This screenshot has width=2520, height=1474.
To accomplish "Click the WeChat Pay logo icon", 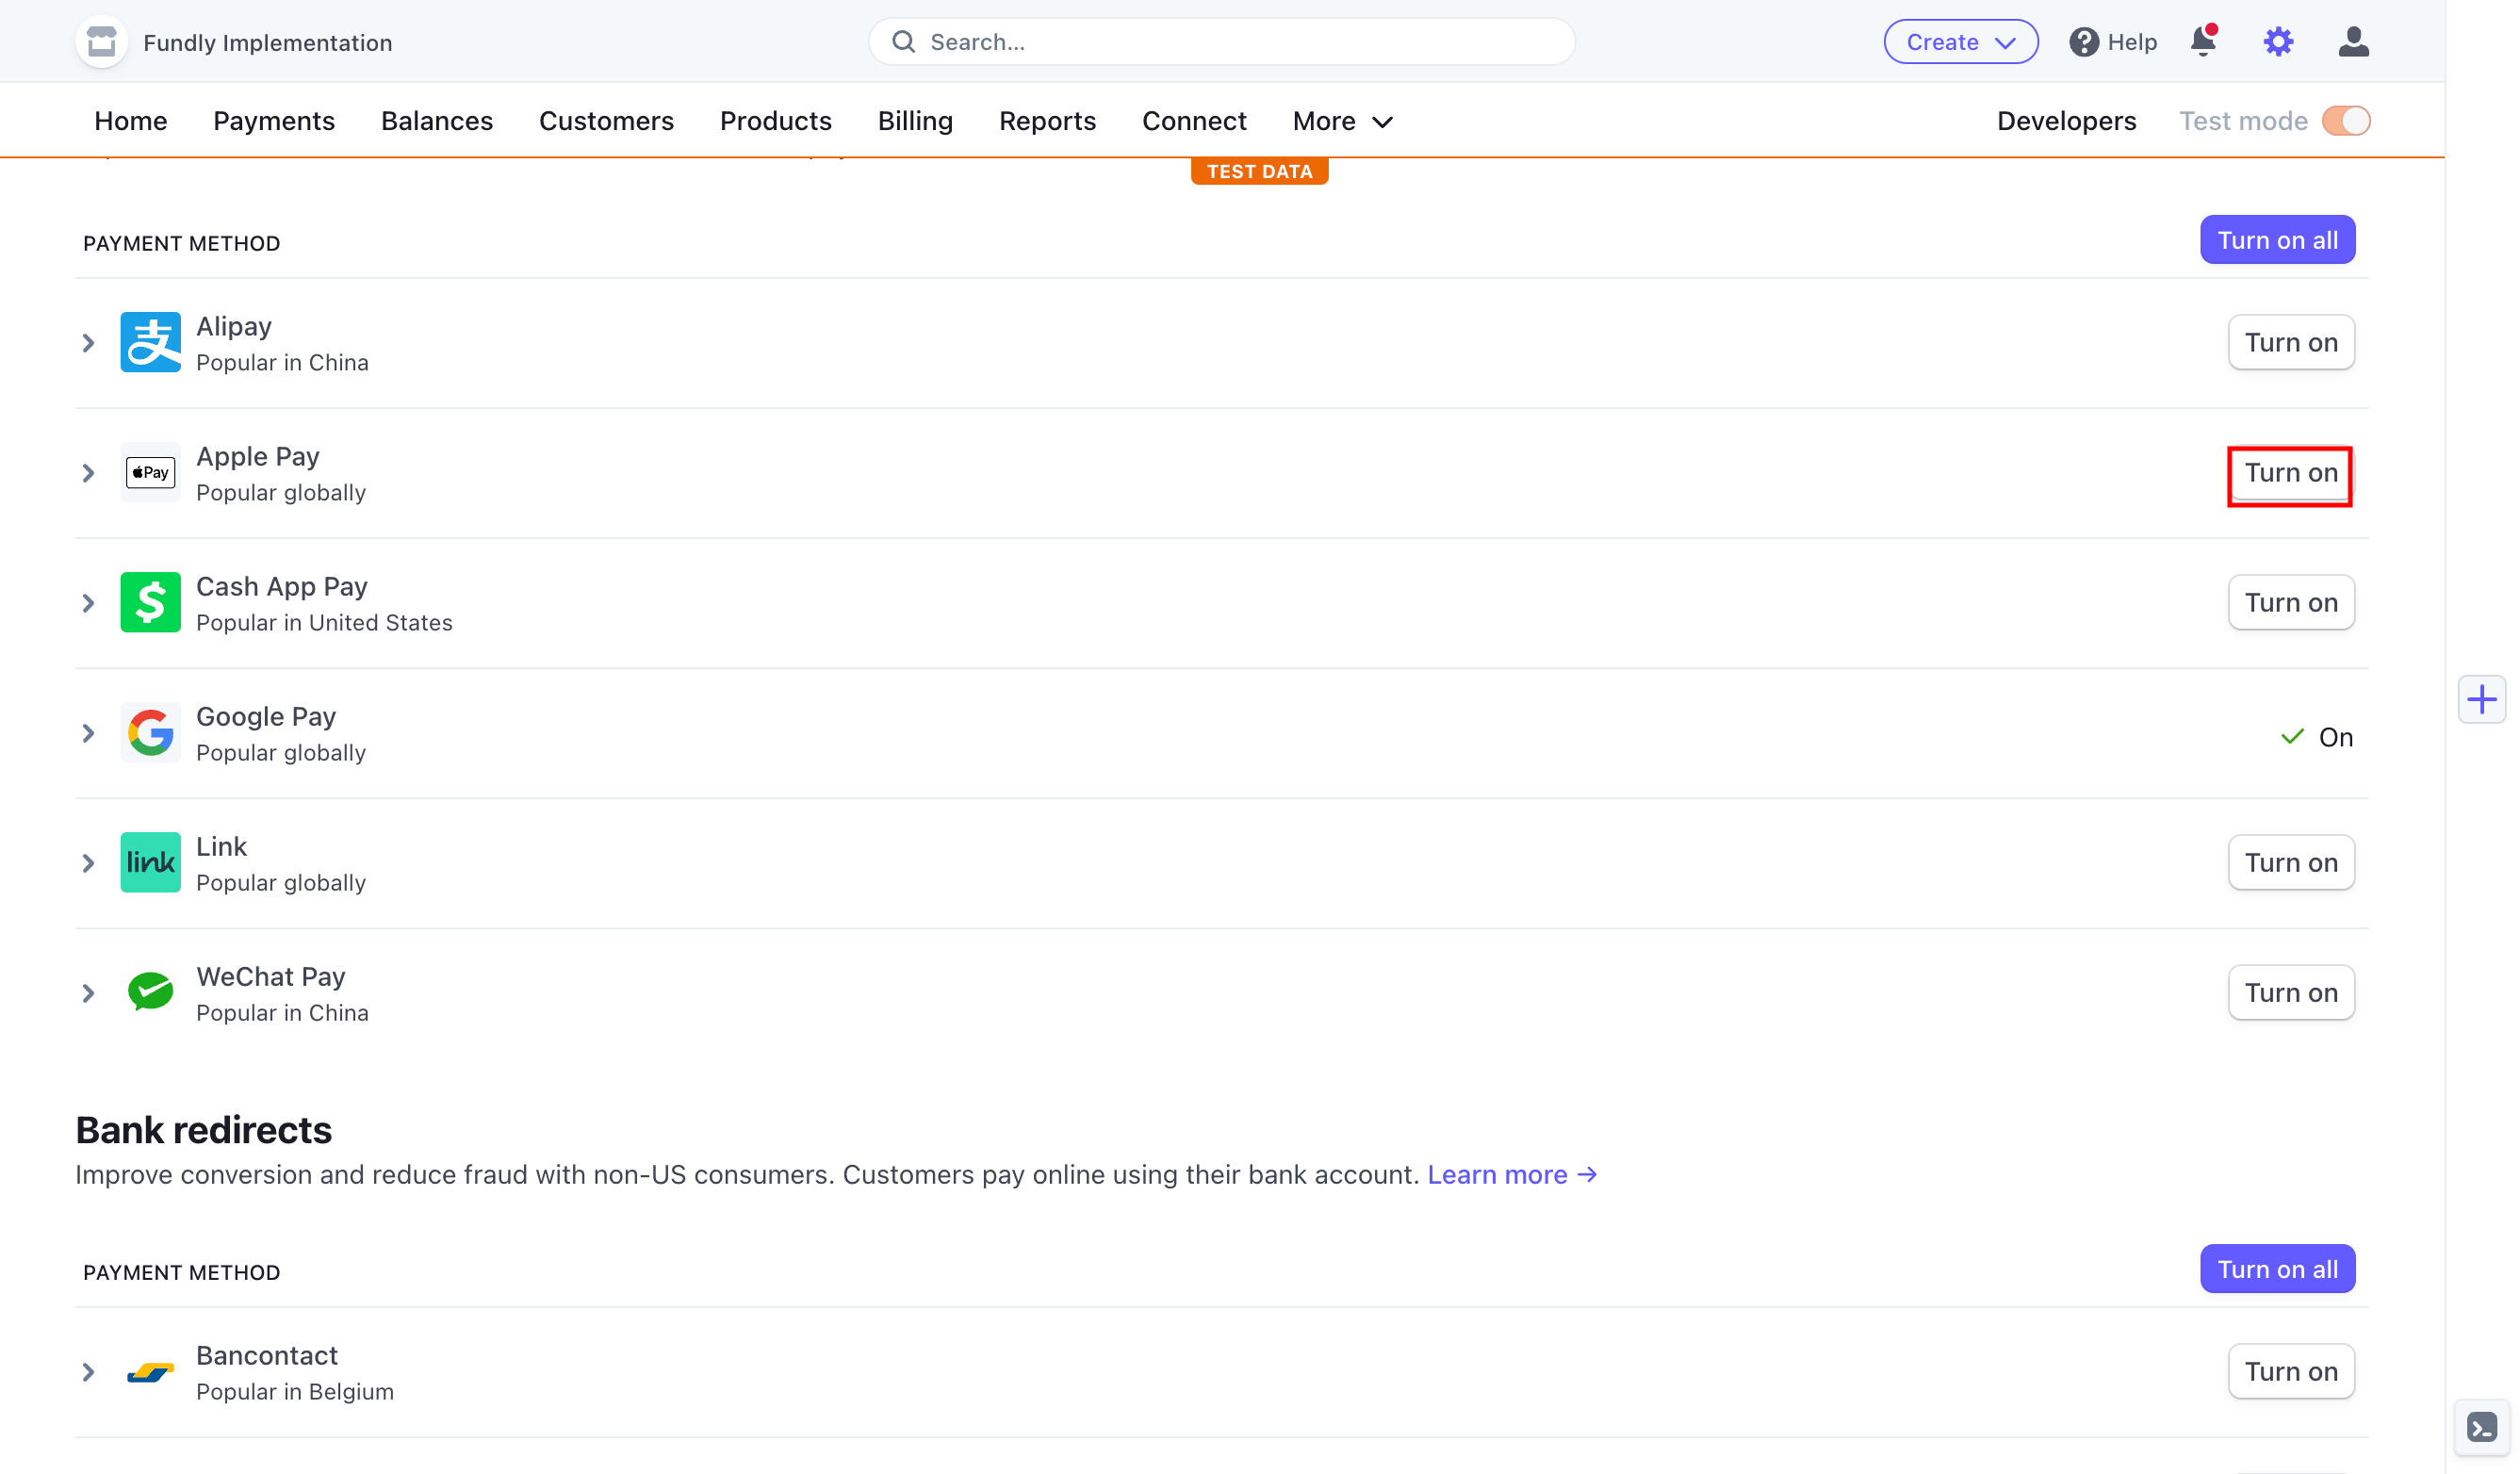I will click(150, 992).
